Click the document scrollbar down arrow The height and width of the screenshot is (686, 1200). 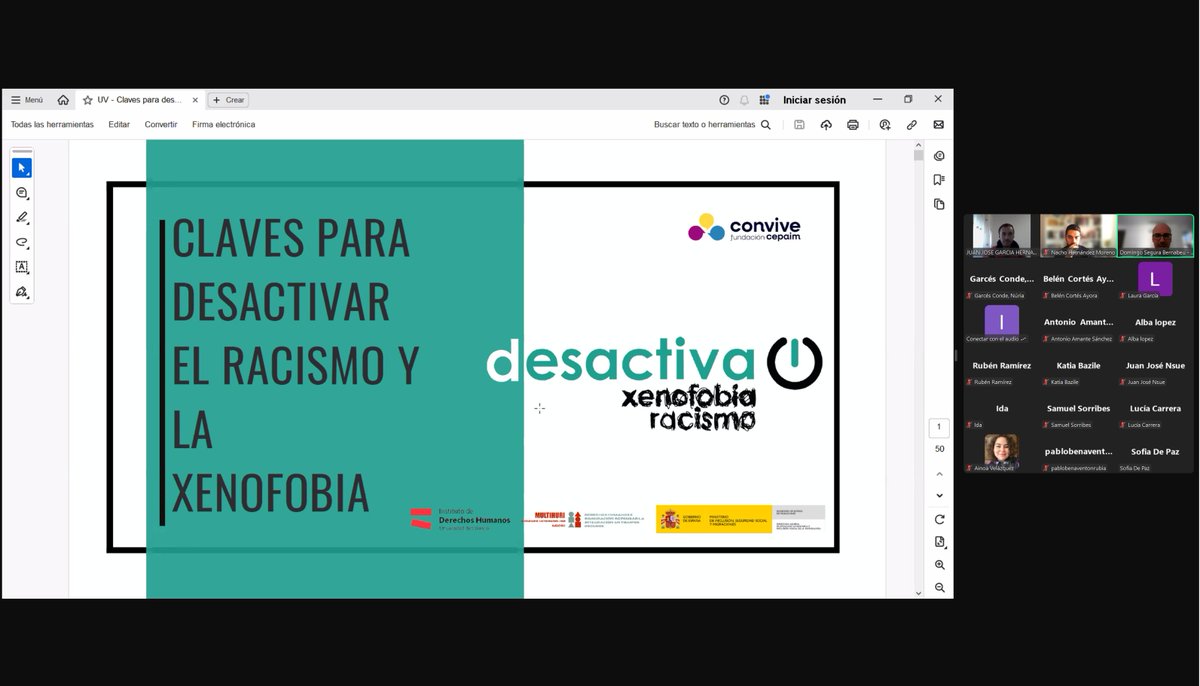pyautogui.click(x=919, y=593)
